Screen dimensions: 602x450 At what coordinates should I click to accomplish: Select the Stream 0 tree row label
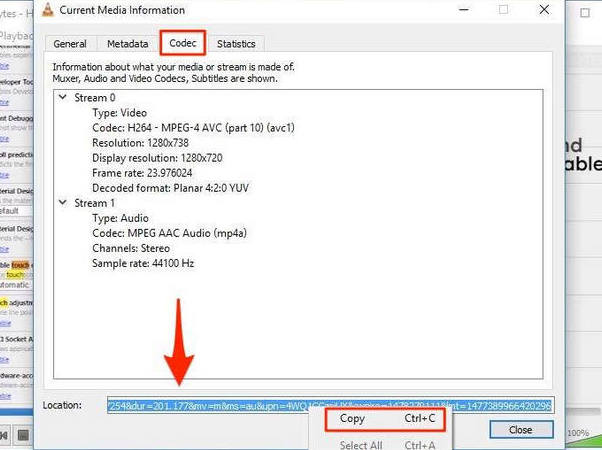click(x=95, y=98)
